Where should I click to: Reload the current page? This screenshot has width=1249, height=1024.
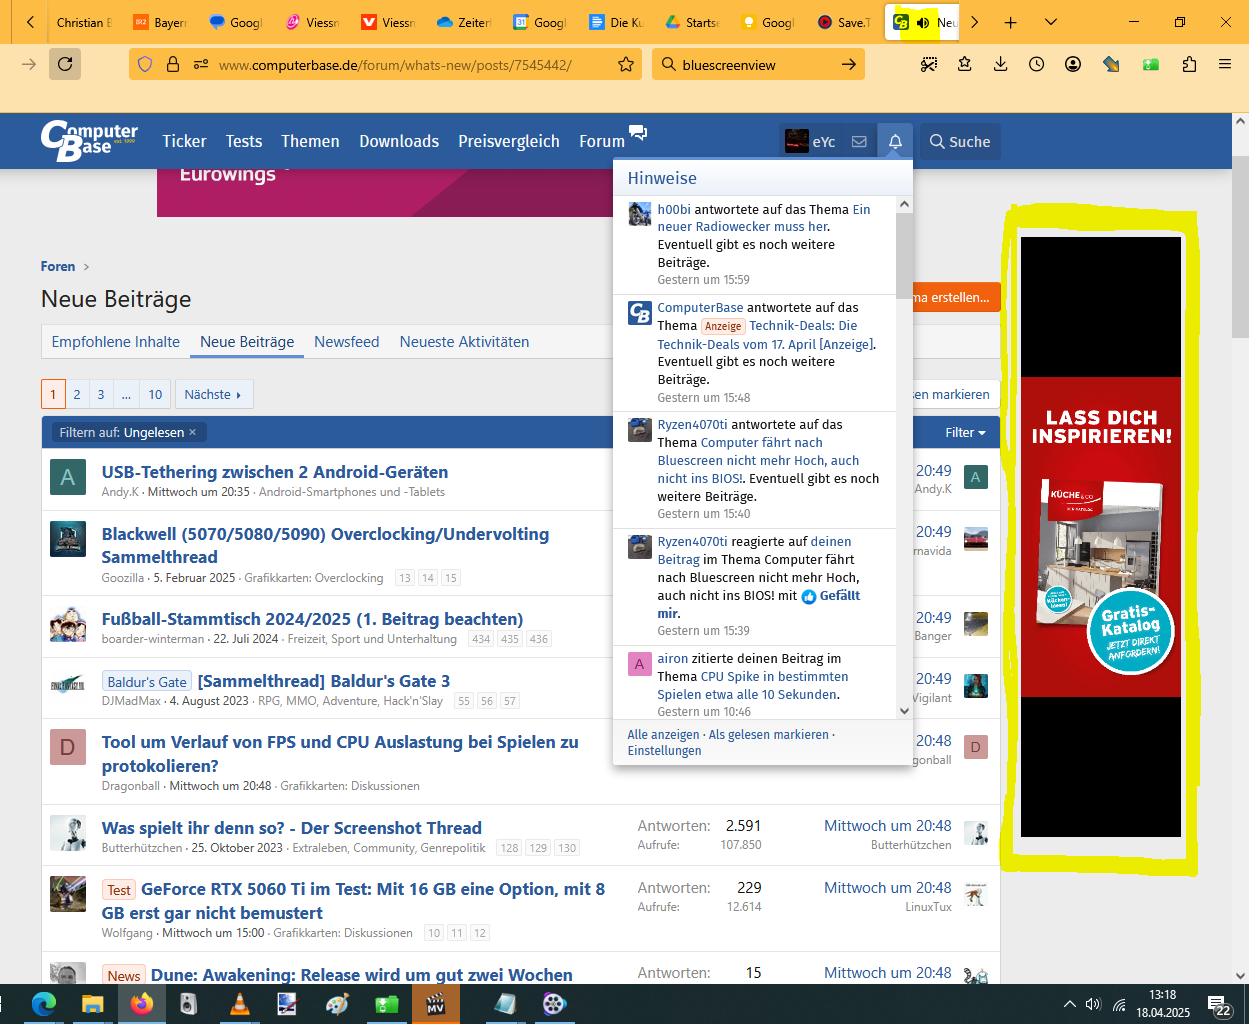pos(65,64)
